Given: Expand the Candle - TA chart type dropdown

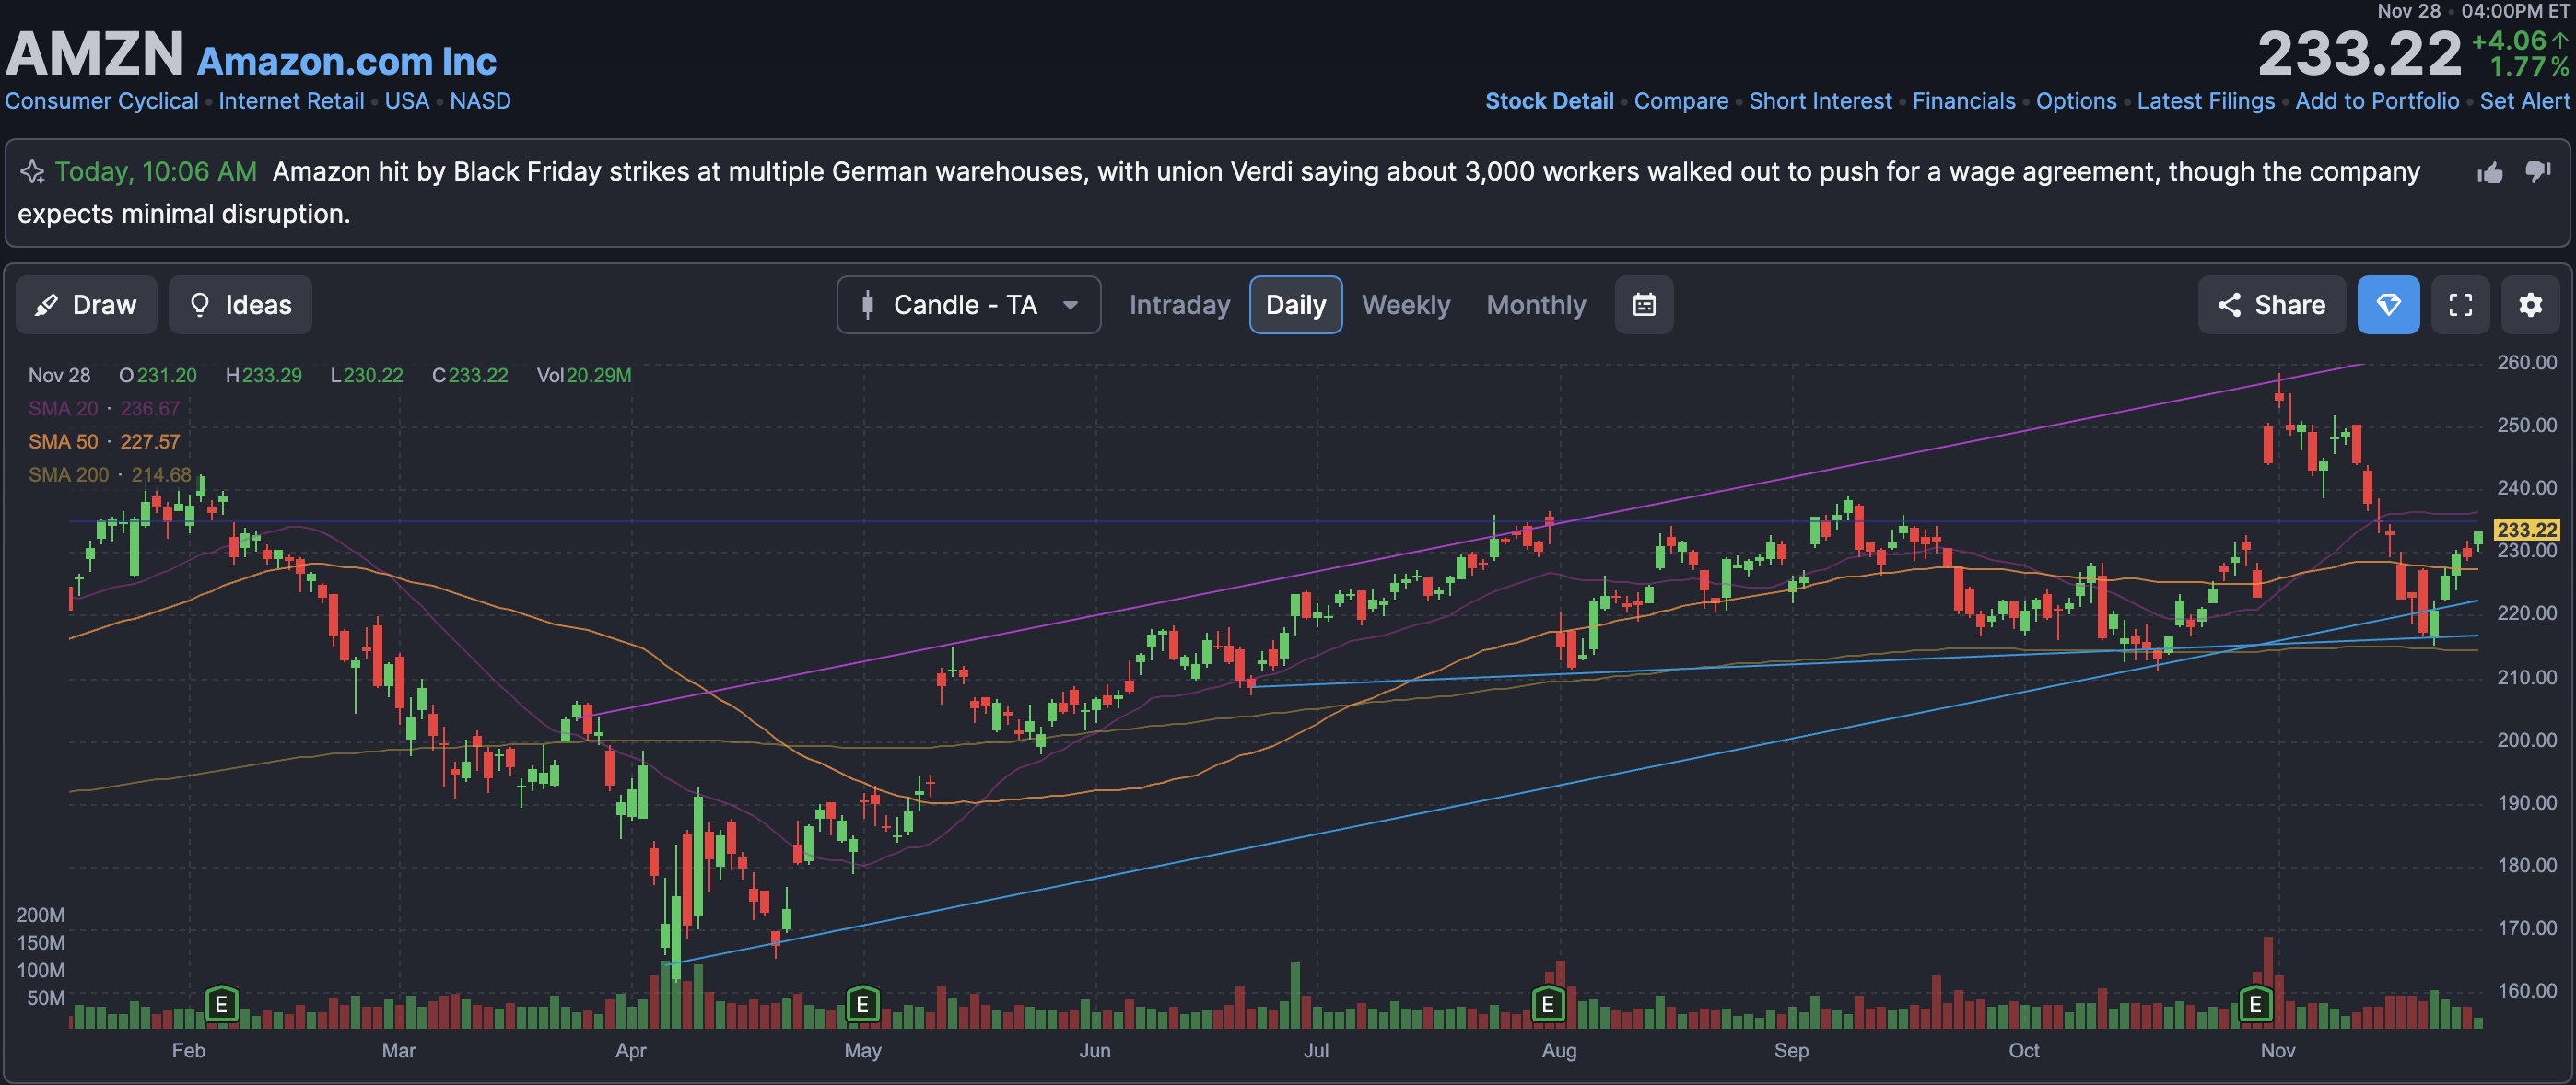Looking at the screenshot, I should pos(968,305).
